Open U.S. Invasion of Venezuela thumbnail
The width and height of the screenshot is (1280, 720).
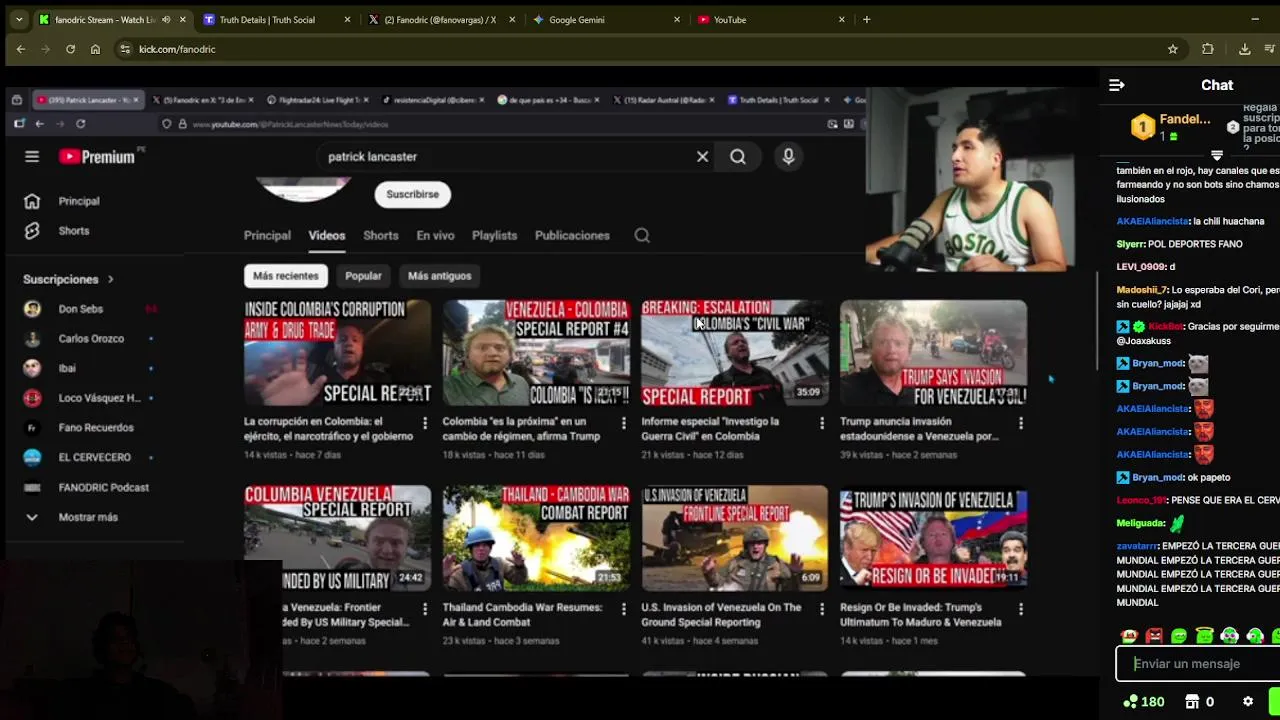tap(735, 538)
